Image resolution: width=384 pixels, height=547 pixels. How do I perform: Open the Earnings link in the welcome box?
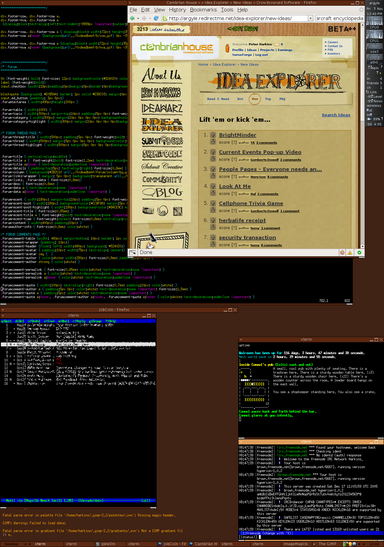click(285, 50)
